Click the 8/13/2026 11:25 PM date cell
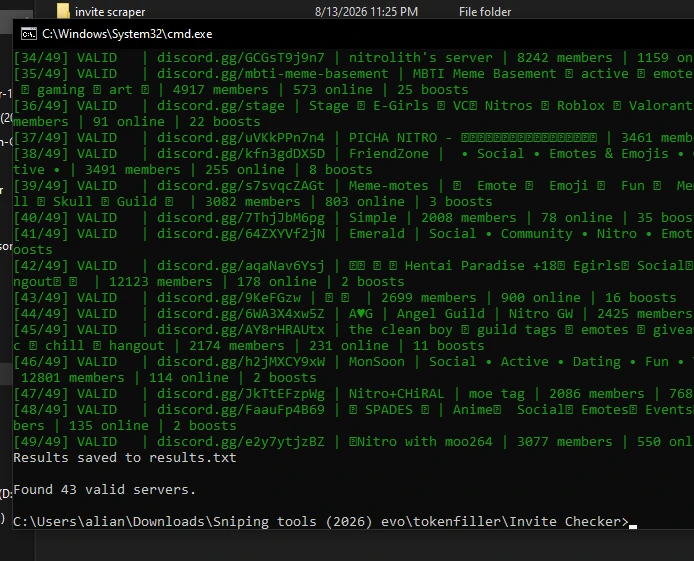The width and height of the screenshot is (694, 561). coord(366,12)
